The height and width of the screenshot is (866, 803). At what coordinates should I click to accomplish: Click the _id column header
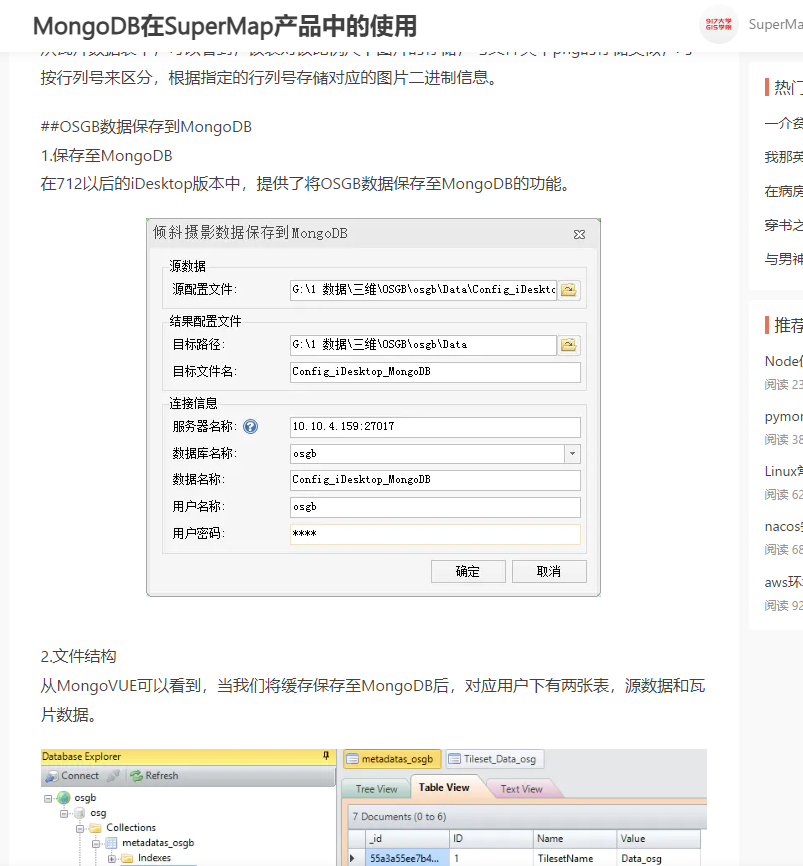pyautogui.click(x=407, y=838)
